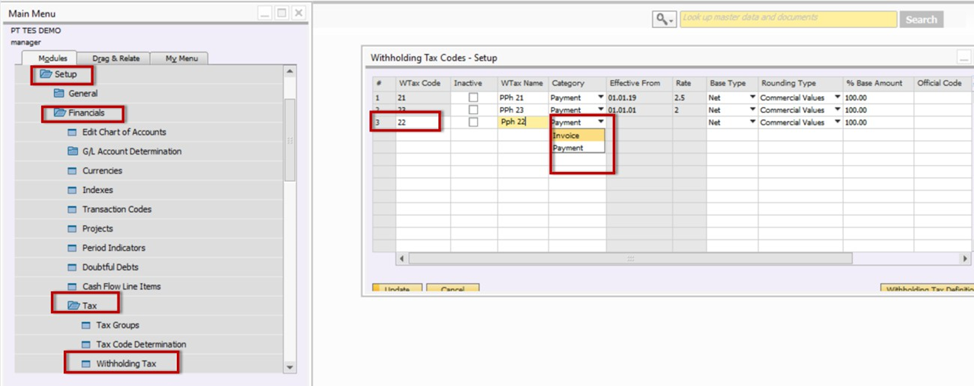Click the WTax Code cell containing 22
This screenshot has width=974, height=386.
423,122
